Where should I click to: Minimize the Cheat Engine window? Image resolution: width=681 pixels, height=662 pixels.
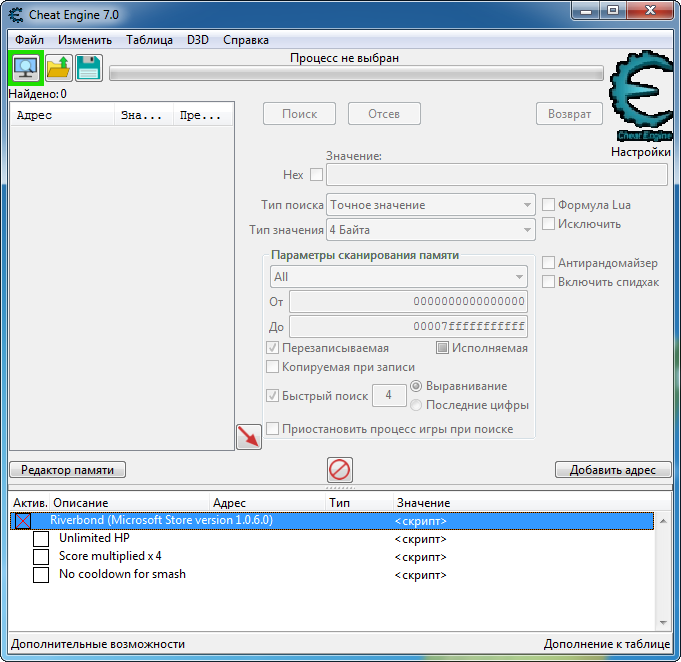[x=586, y=11]
